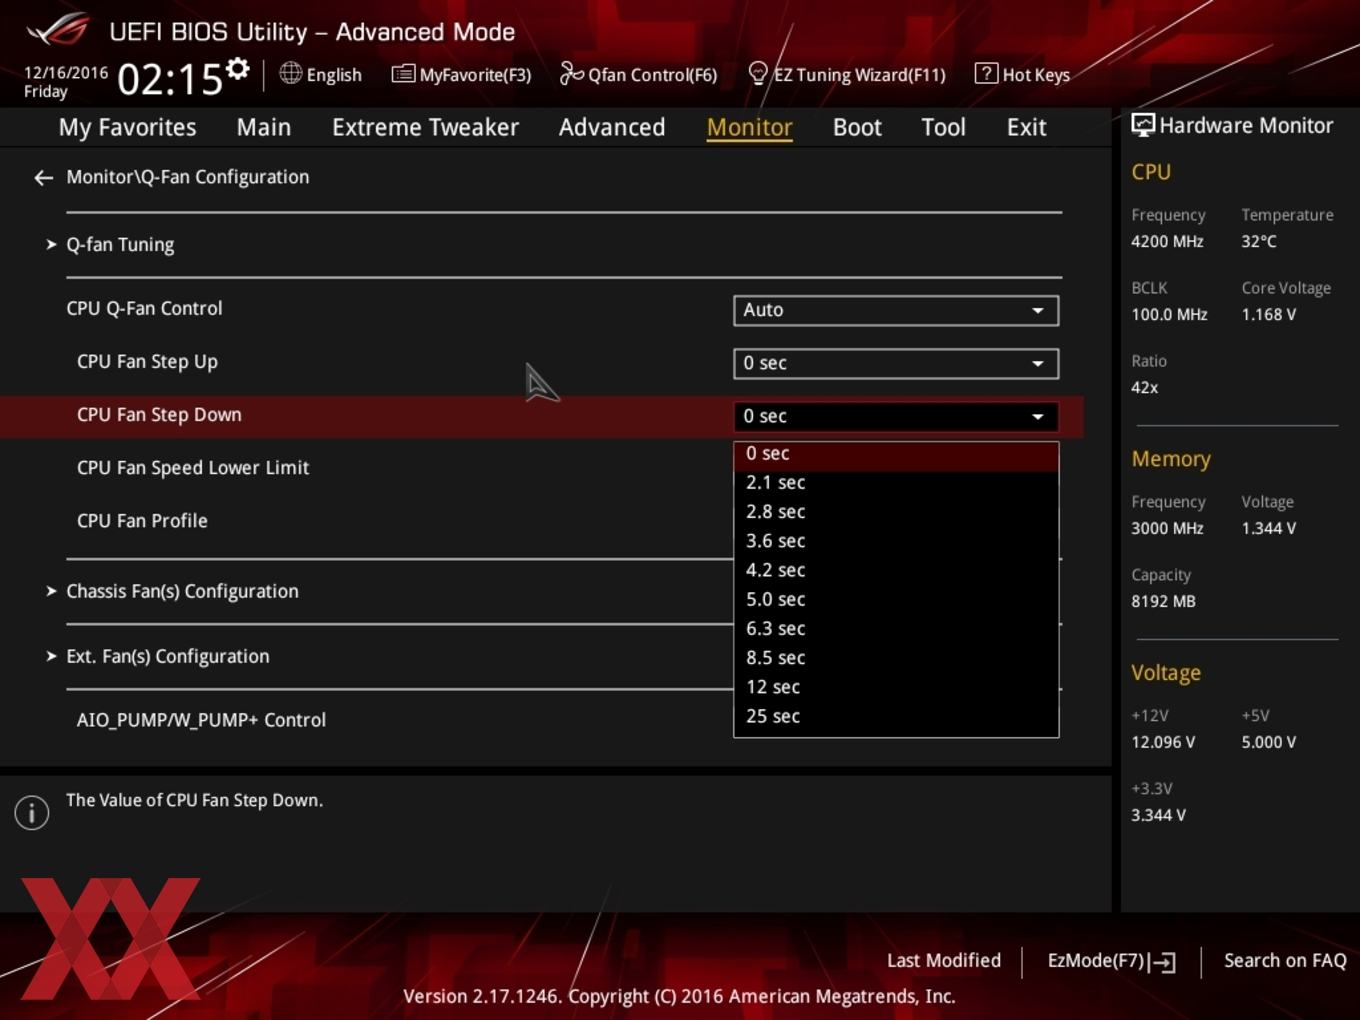Viewport: 1360px width, 1020px height.
Task: Click the Core Voltage 1.168 V value
Action: click(x=1269, y=314)
